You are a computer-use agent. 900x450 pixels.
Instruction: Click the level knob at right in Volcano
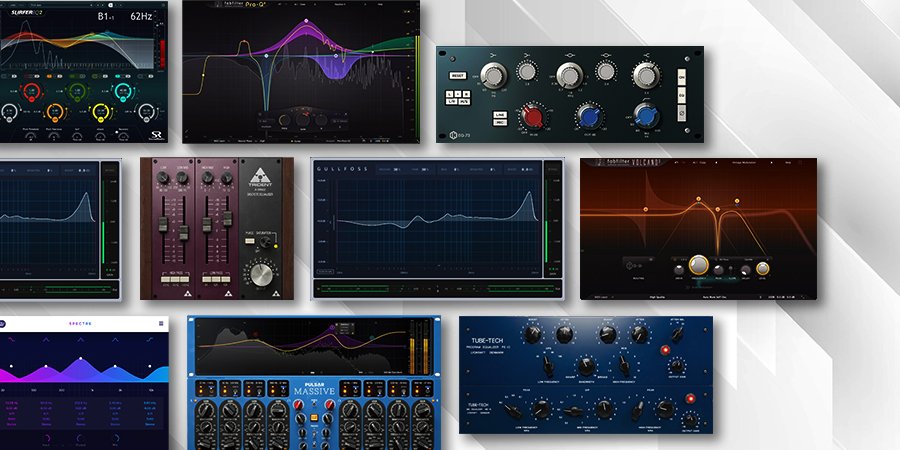[763, 269]
